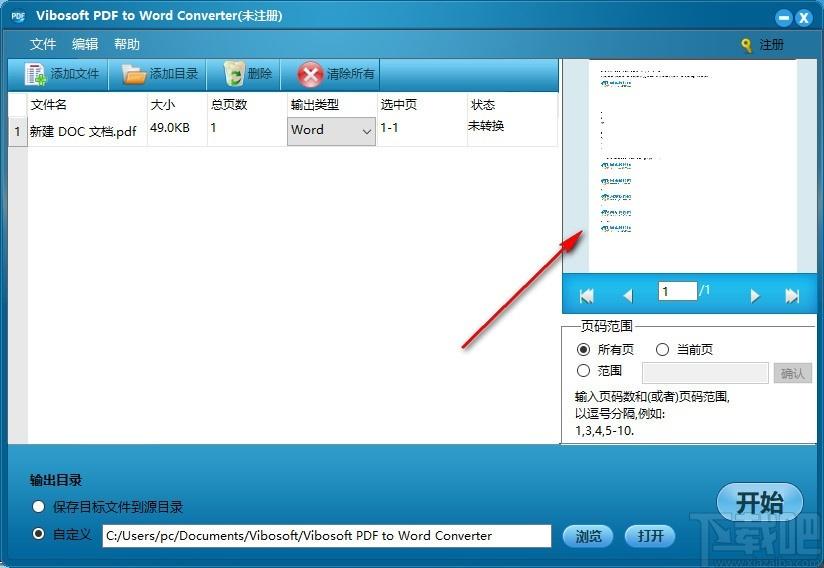This screenshot has width=824, height=568.
Task: Select the All Pages (所有页) radio button
Action: tap(583, 349)
